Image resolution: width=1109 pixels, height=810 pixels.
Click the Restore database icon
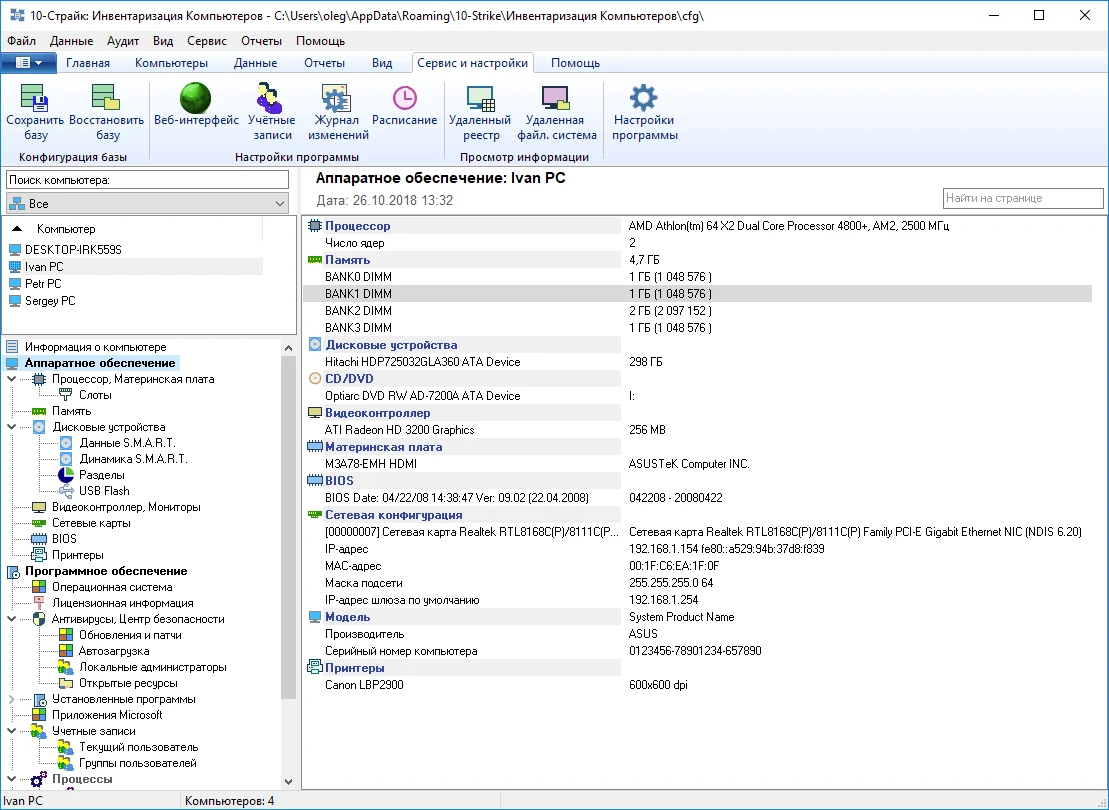106,97
